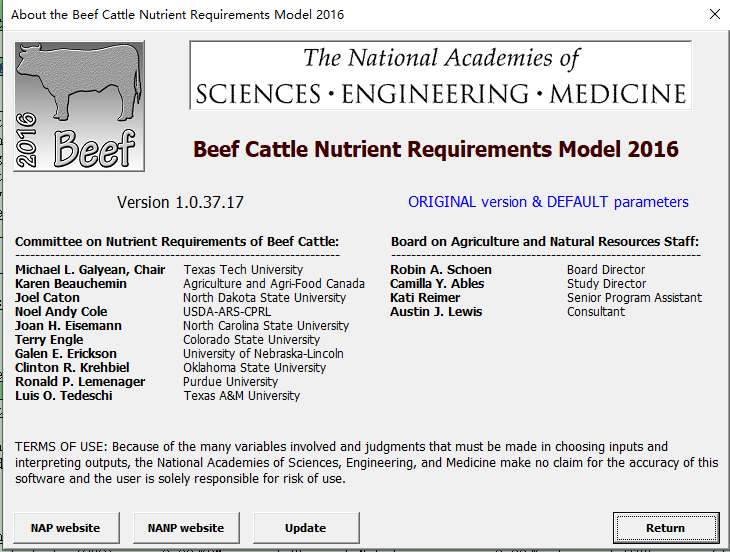Click the Study Director role text

click(606, 284)
